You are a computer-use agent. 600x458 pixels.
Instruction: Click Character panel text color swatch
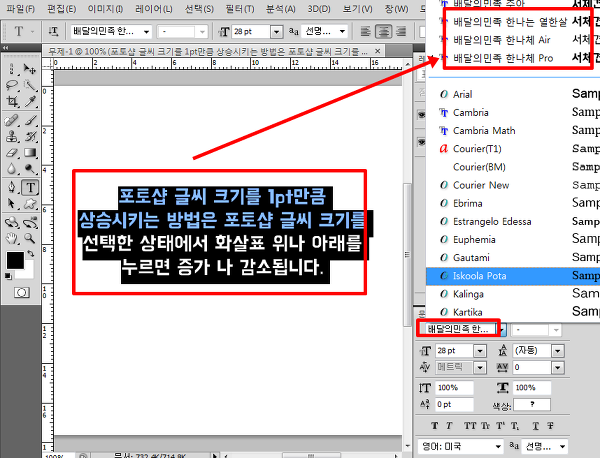tap(532, 404)
